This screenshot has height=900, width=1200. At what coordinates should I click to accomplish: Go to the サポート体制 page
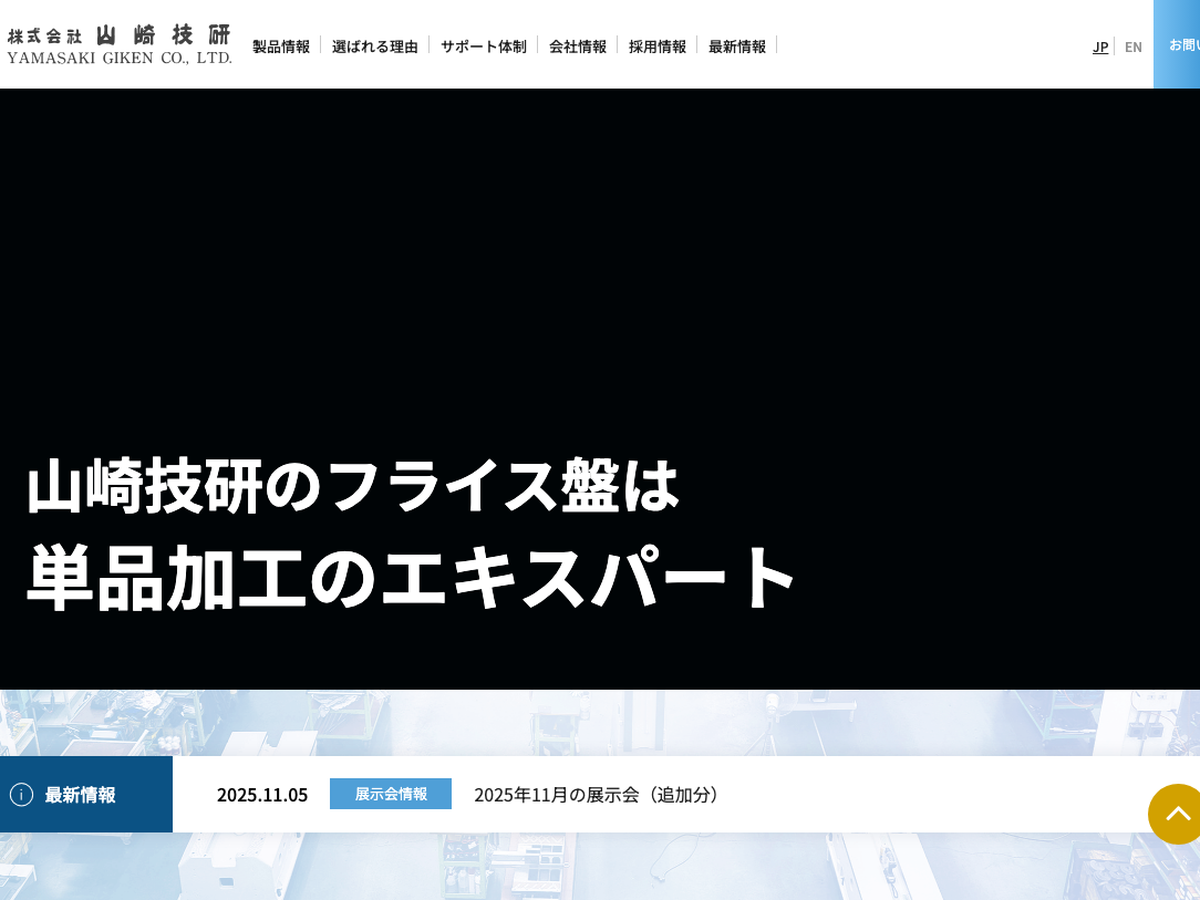coord(483,46)
